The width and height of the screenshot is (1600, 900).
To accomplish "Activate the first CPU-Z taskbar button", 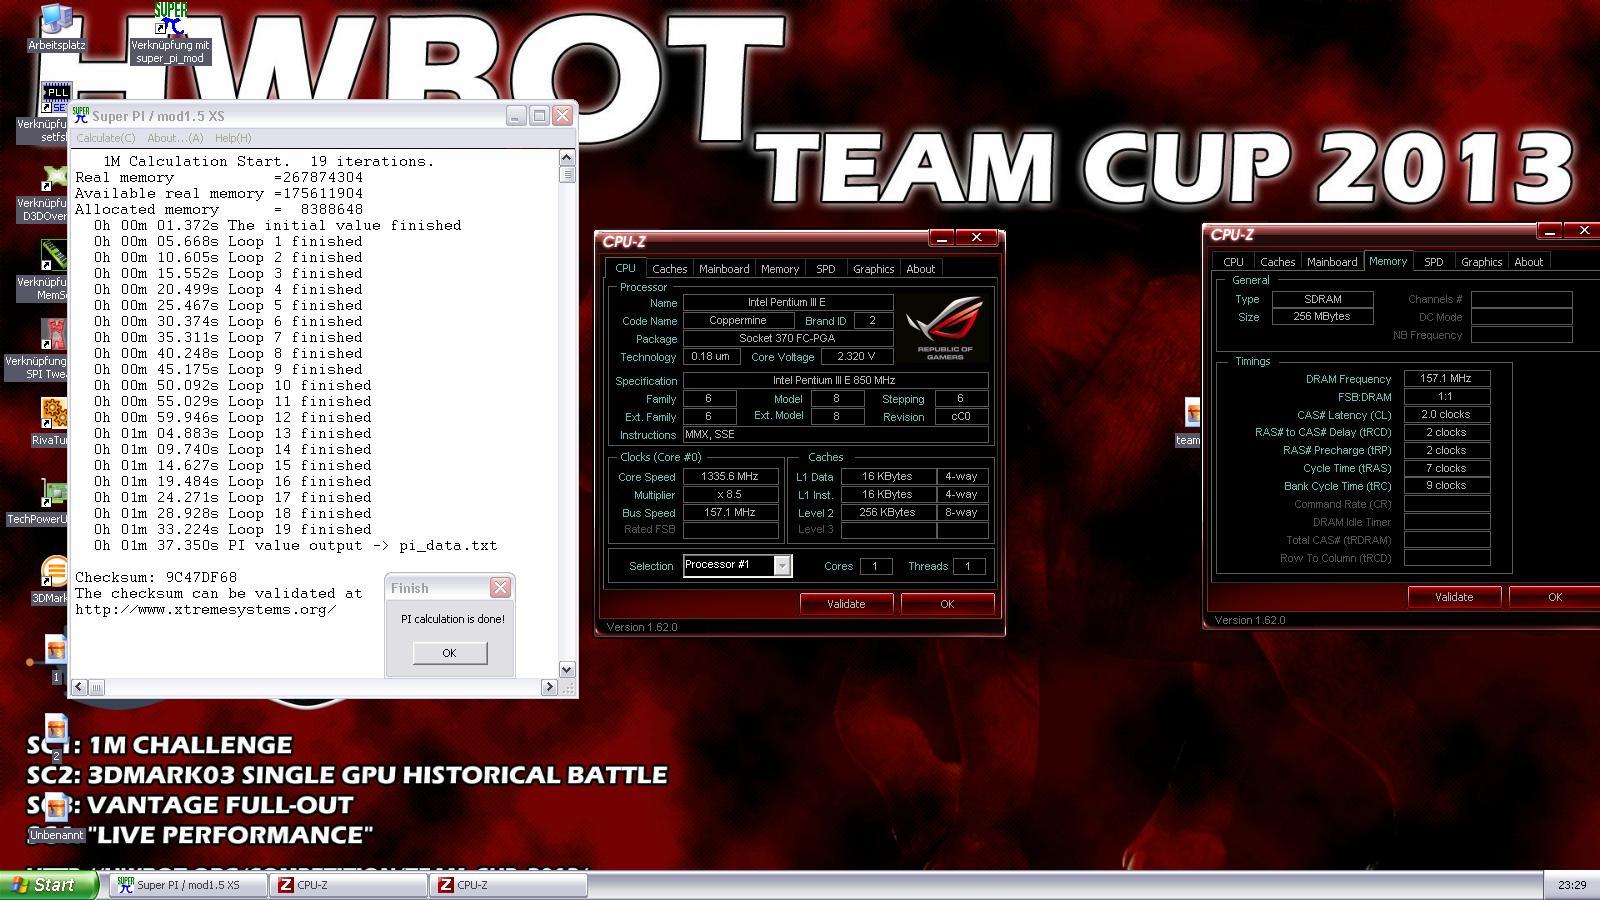I will click(x=349, y=885).
